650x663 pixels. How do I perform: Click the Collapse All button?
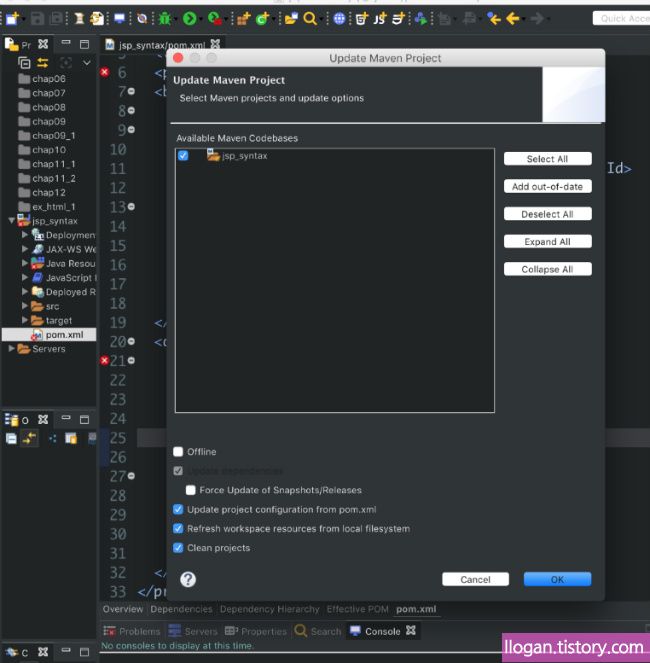pyautogui.click(x=547, y=269)
